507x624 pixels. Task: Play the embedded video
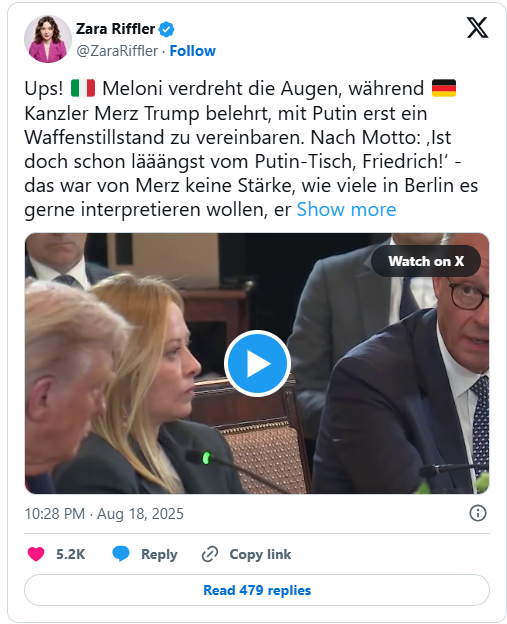coord(257,363)
